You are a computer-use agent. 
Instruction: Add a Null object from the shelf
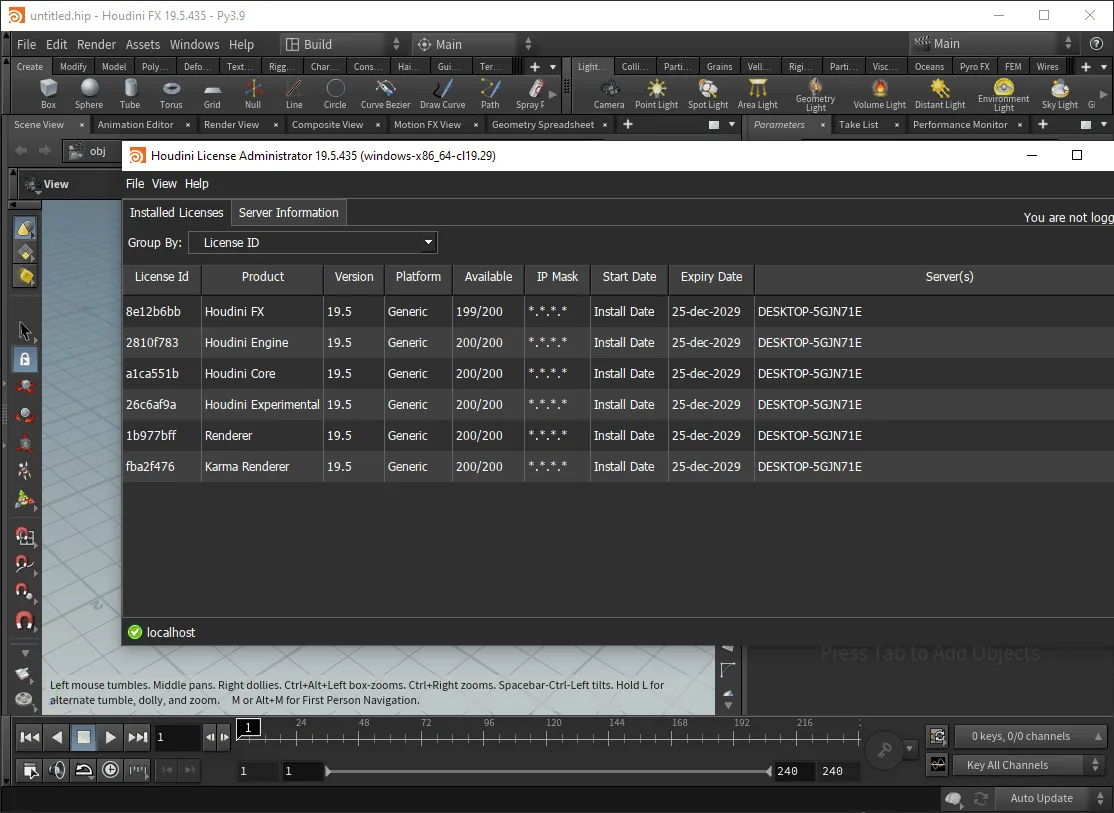coord(253,94)
